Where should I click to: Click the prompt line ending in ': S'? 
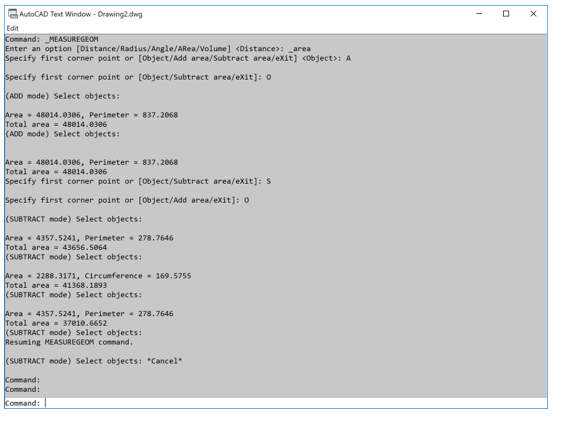point(138,181)
